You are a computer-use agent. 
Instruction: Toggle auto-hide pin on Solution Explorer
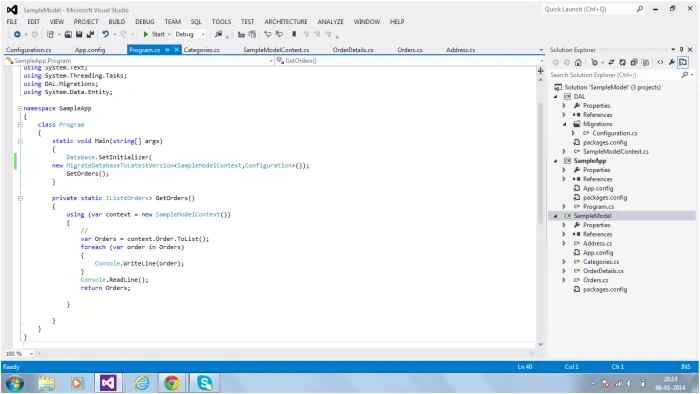point(682,50)
